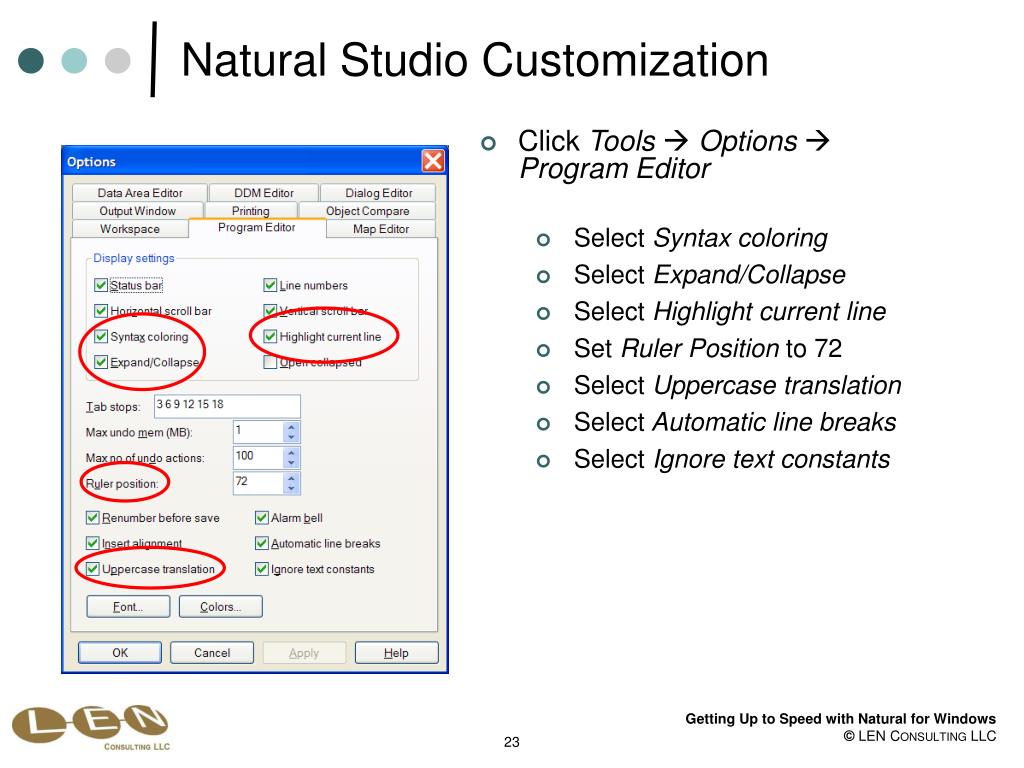This screenshot has height=768, width=1024.
Task: Toggle the Line numbers checkbox
Action: click(x=270, y=285)
